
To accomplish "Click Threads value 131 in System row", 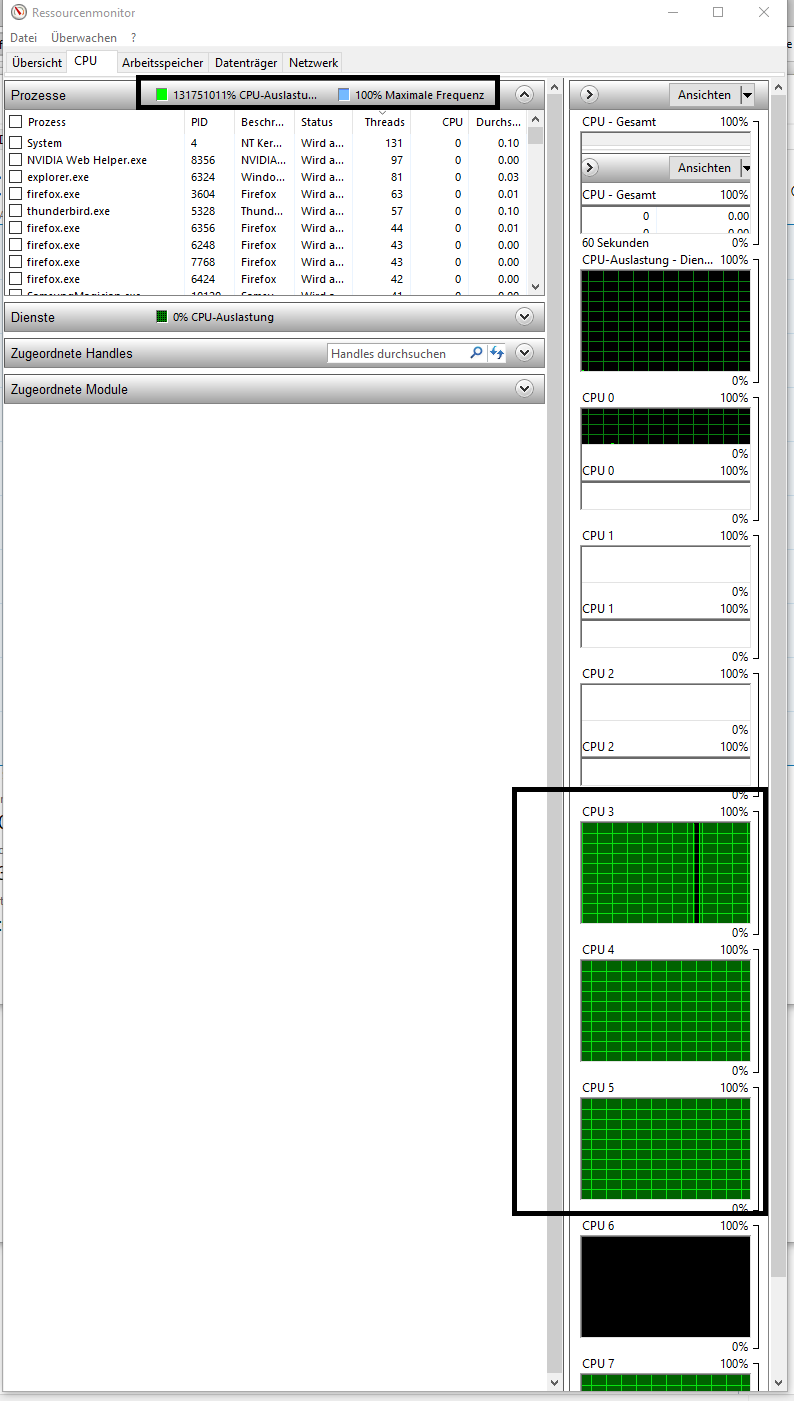I will point(394,143).
